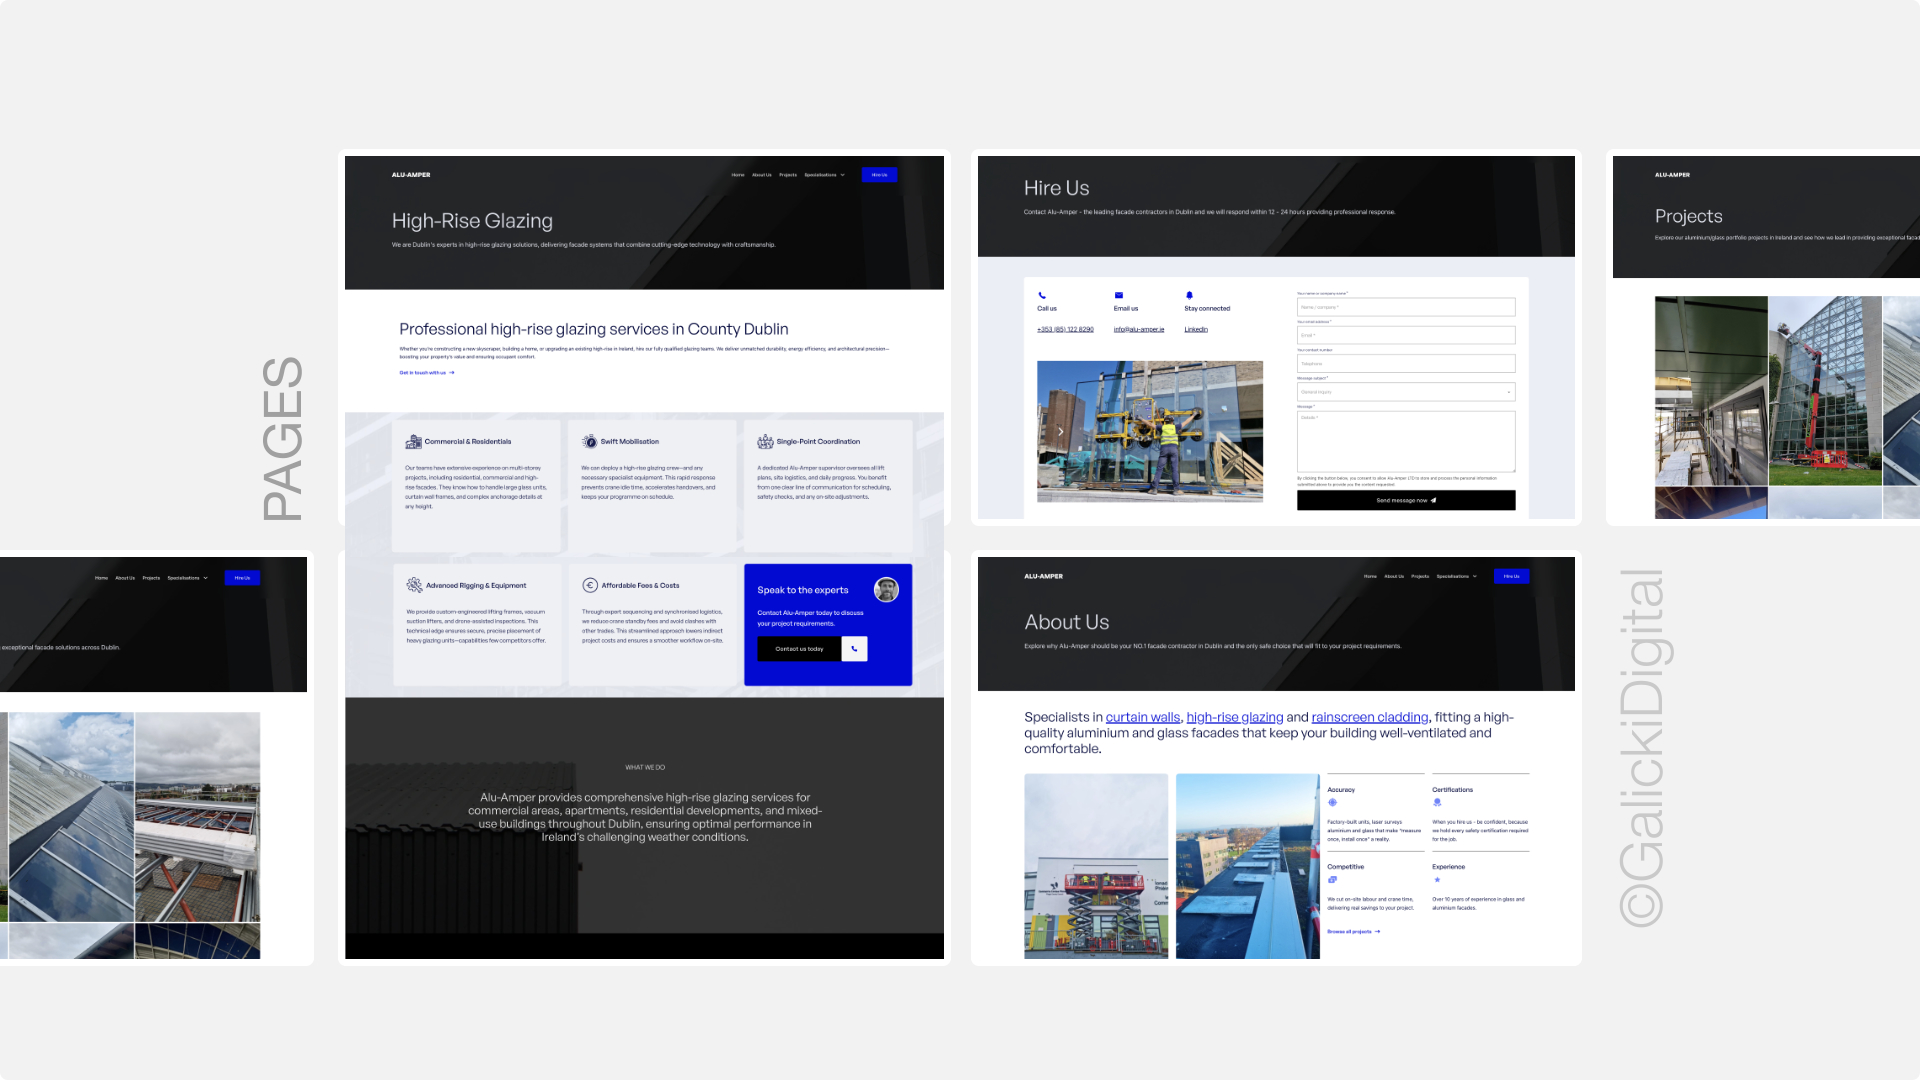The width and height of the screenshot is (1920, 1080).
Task: Expand Specialisations dropdown on the bottom-left page
Action: [187, 577]
